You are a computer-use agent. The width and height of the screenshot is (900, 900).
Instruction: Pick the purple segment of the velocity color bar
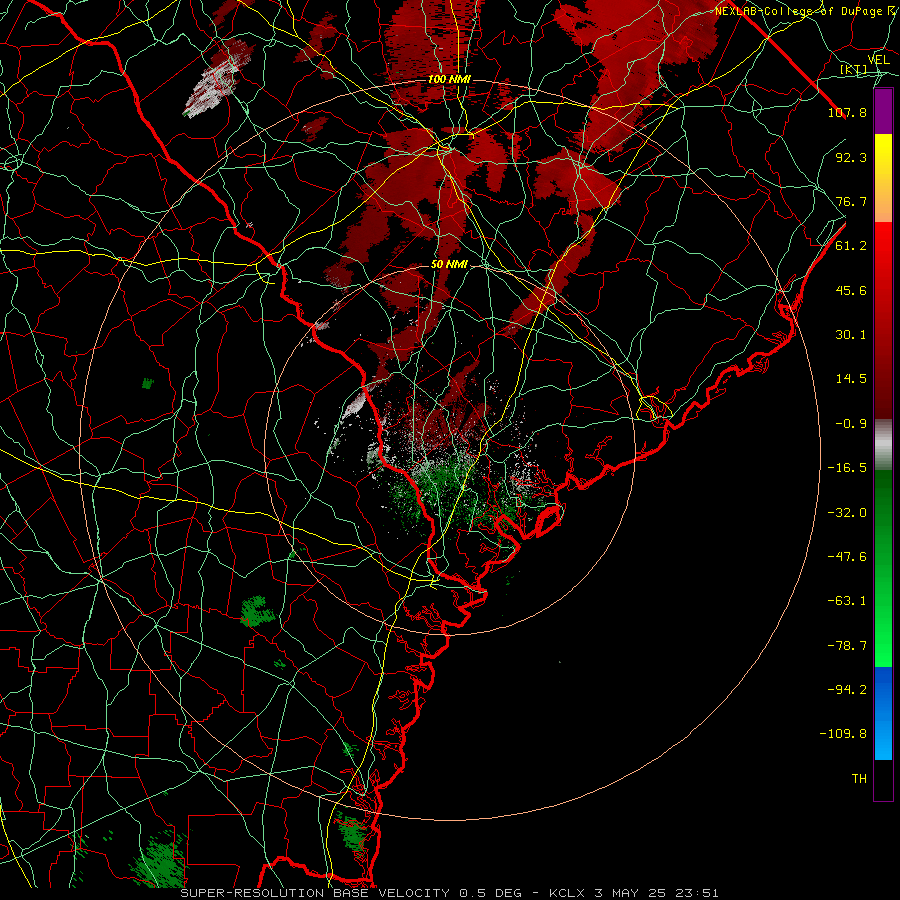point(883,111)
